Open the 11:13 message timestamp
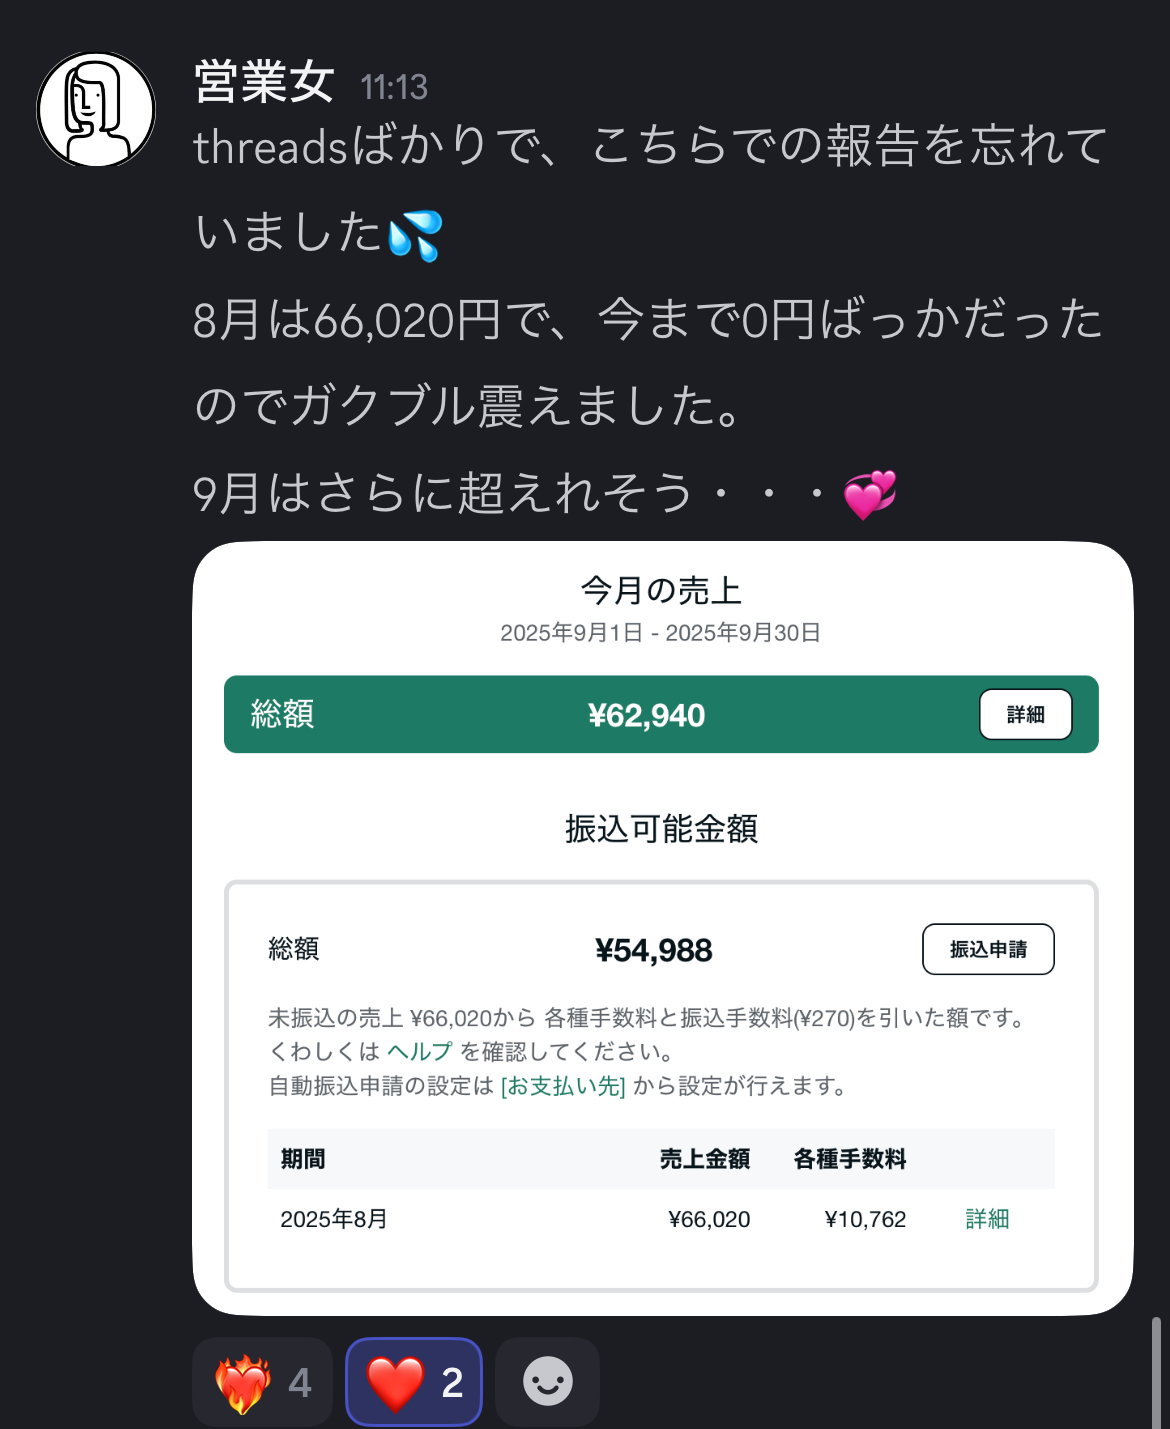Image resolution: width=1170 pixels, height=1429 pixels. pyautogui.click(x=394, y=88)
